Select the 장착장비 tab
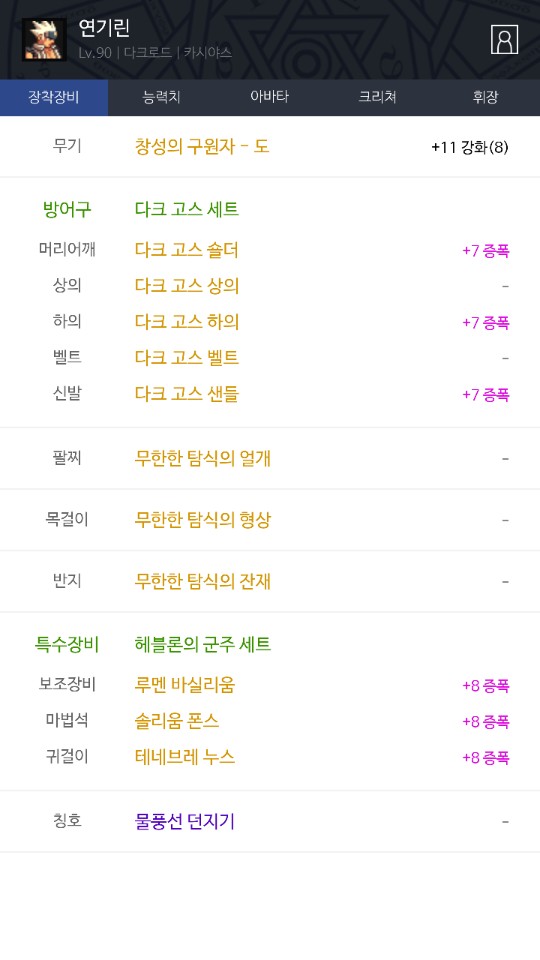This screenshot has width=540, height=960. click(x=54, y=97)
